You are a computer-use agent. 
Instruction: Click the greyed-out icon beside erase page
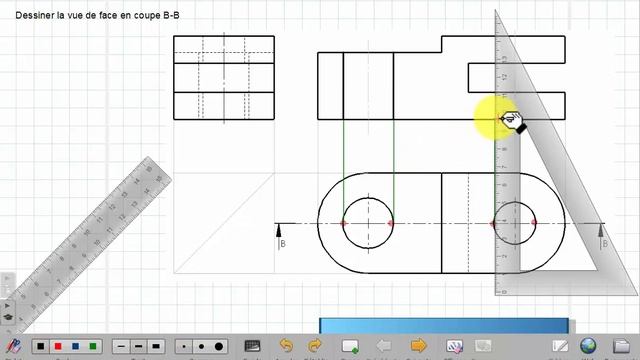pyautogui.click(x=483, y=346)
